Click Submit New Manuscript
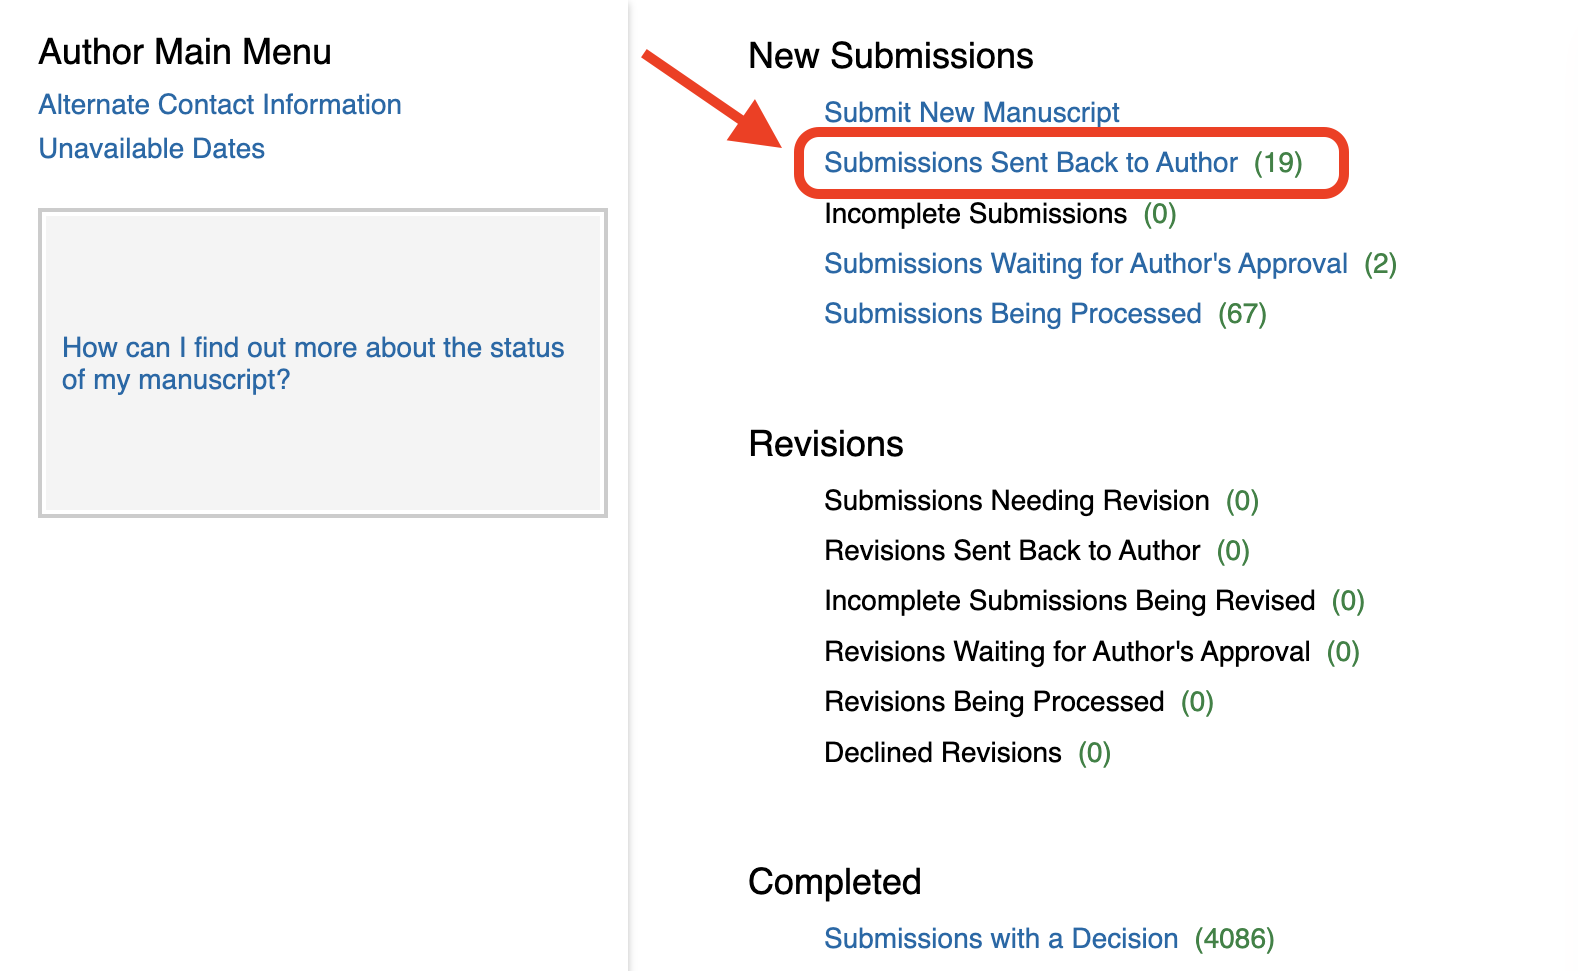Screen dimensions: 1578x971 point(971,112)
